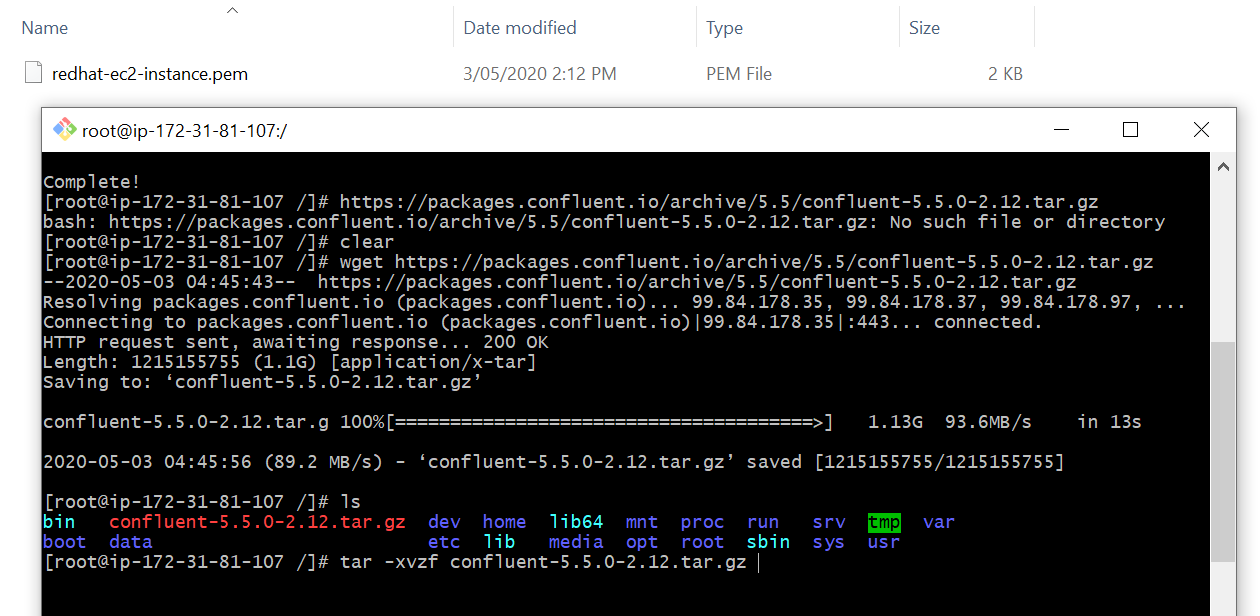Click the 'var' directory in ls output
Viewport: 1260px width, 616px height.
point(939,522)
